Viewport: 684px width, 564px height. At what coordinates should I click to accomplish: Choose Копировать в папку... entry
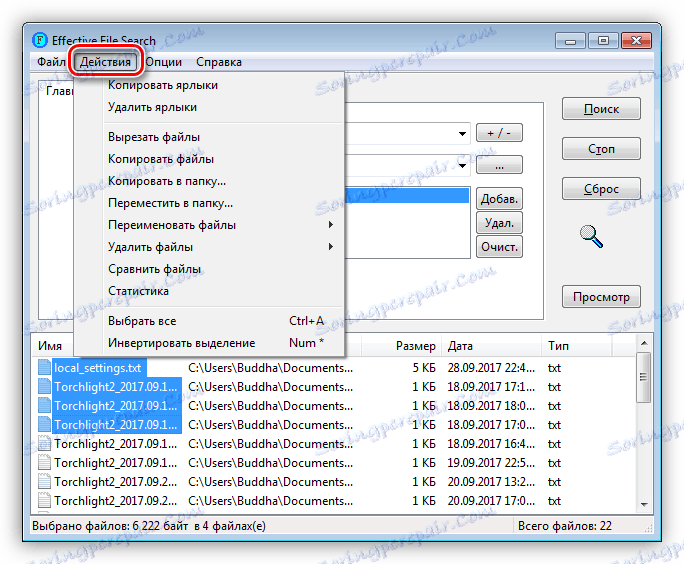209,181
